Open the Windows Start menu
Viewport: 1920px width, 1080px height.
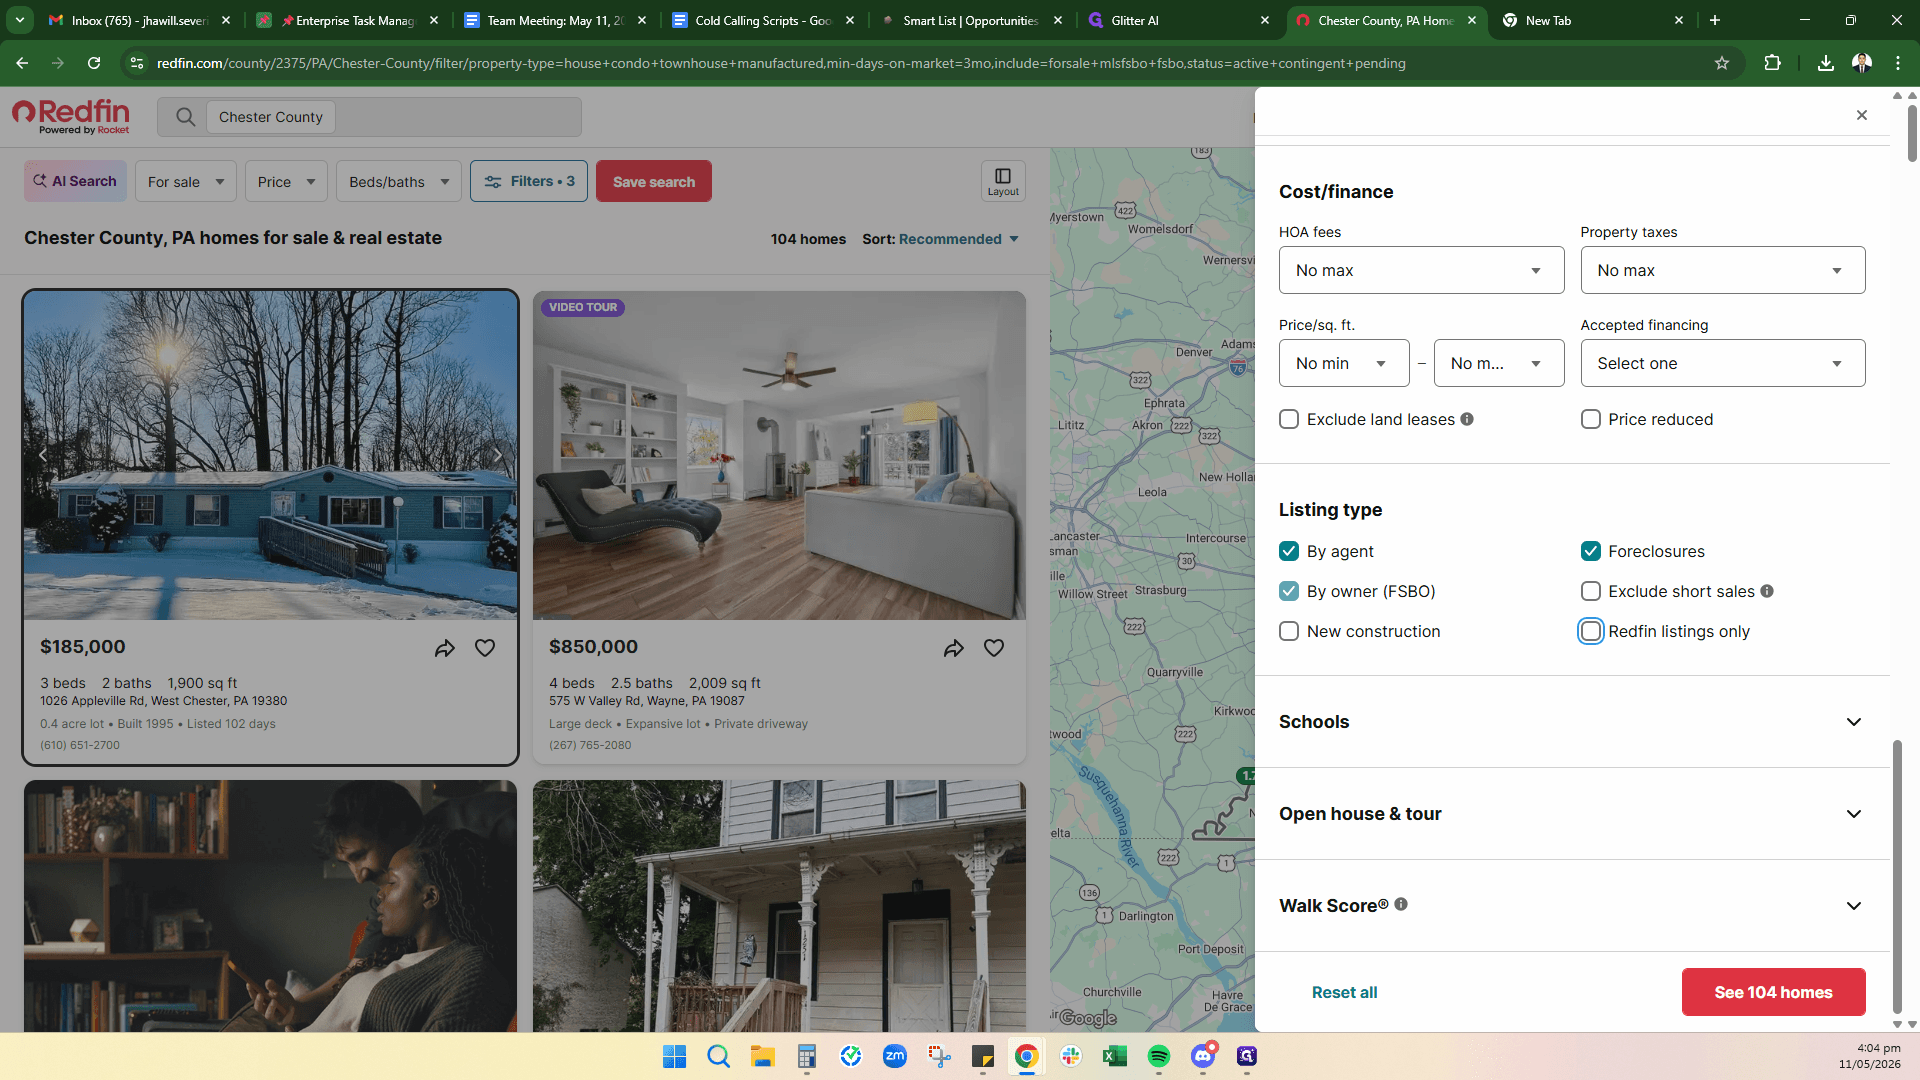[675, 1056]
